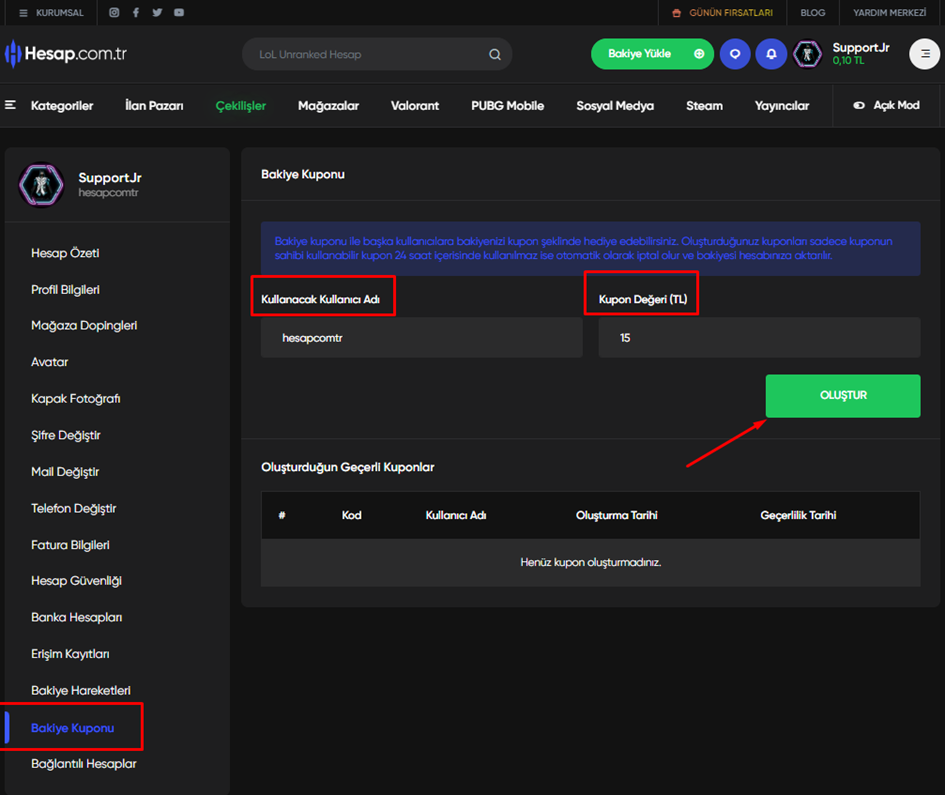
Task: Focus the site search field
Action: 377,54
